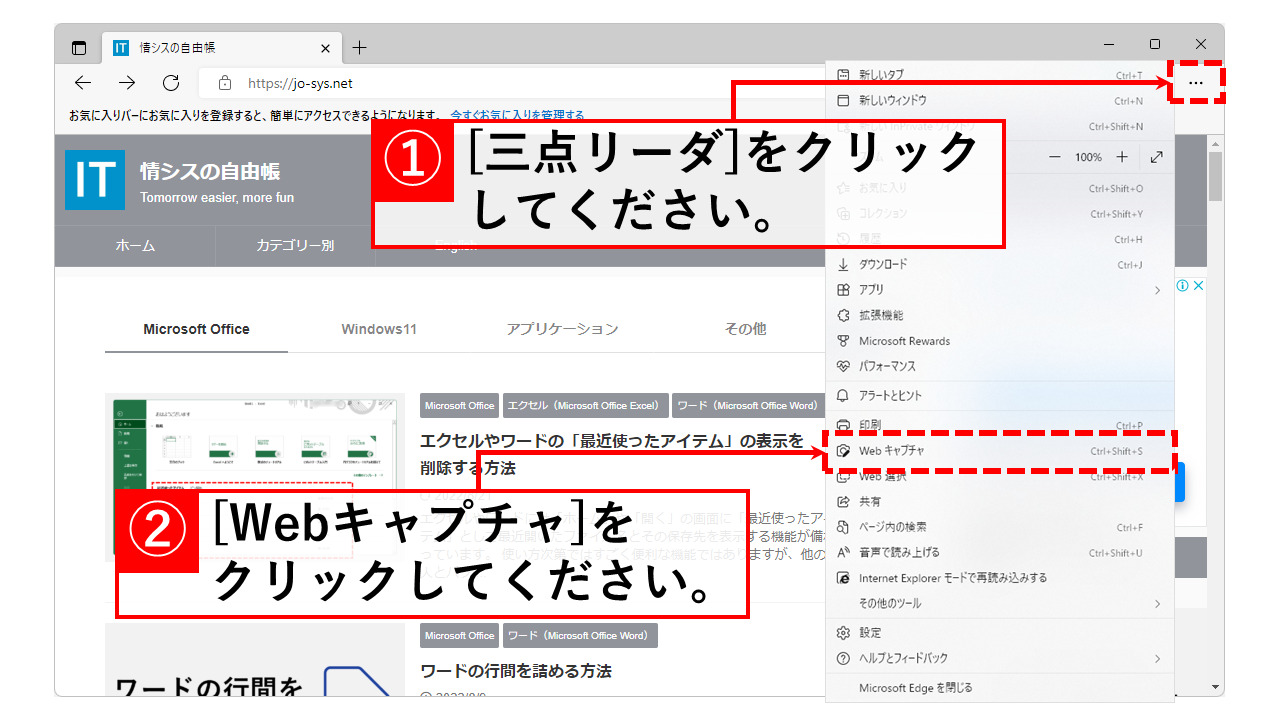The image size is (1280, 720).
Task: Open 設定 from the menu
Action: click(870, 633)
